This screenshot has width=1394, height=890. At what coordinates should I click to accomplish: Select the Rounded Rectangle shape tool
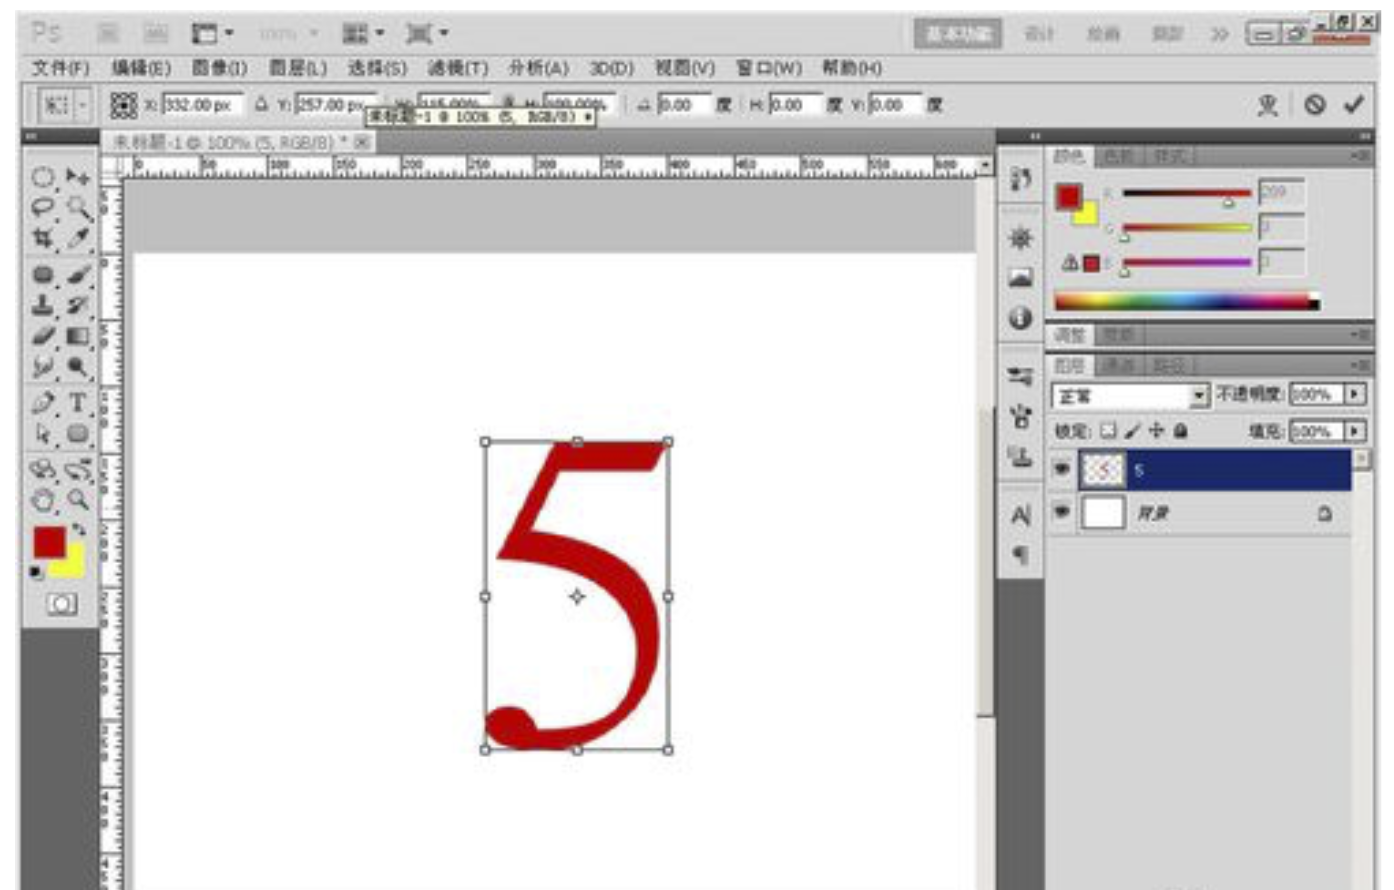point(78,434)
